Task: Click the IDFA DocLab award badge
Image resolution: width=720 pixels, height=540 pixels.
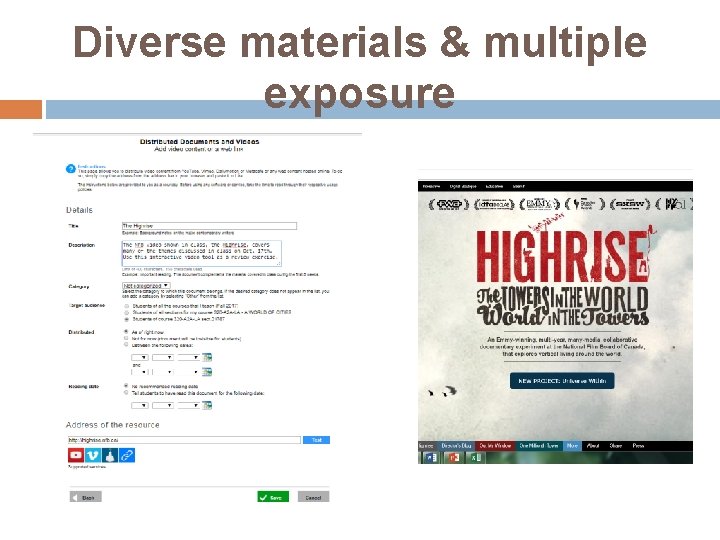Action: click(494, 204)
